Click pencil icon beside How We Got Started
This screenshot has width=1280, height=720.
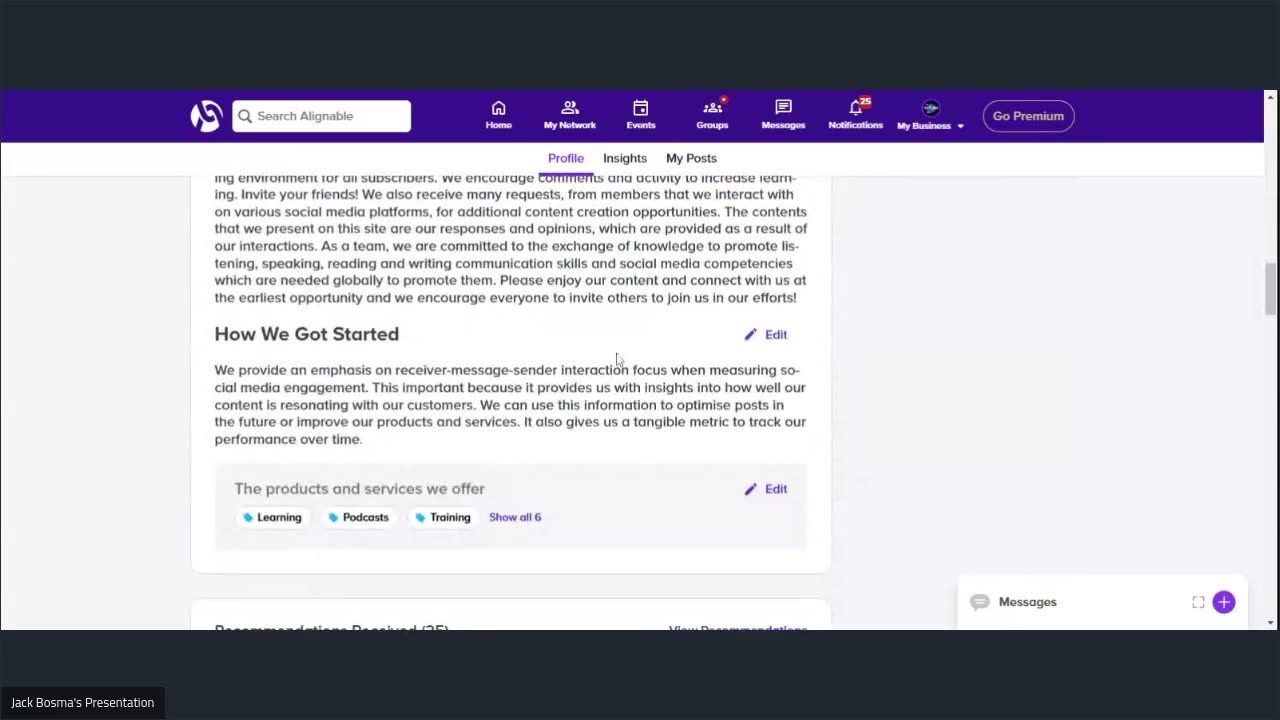pos(751,335)
